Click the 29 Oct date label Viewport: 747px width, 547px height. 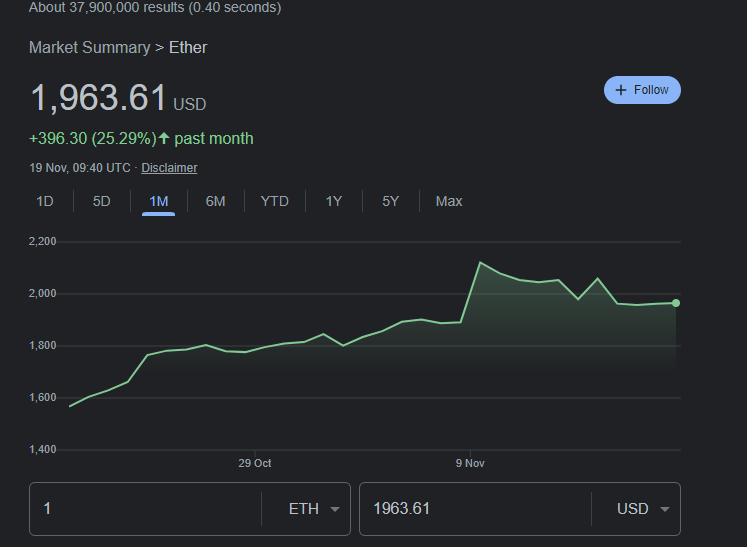255,463
